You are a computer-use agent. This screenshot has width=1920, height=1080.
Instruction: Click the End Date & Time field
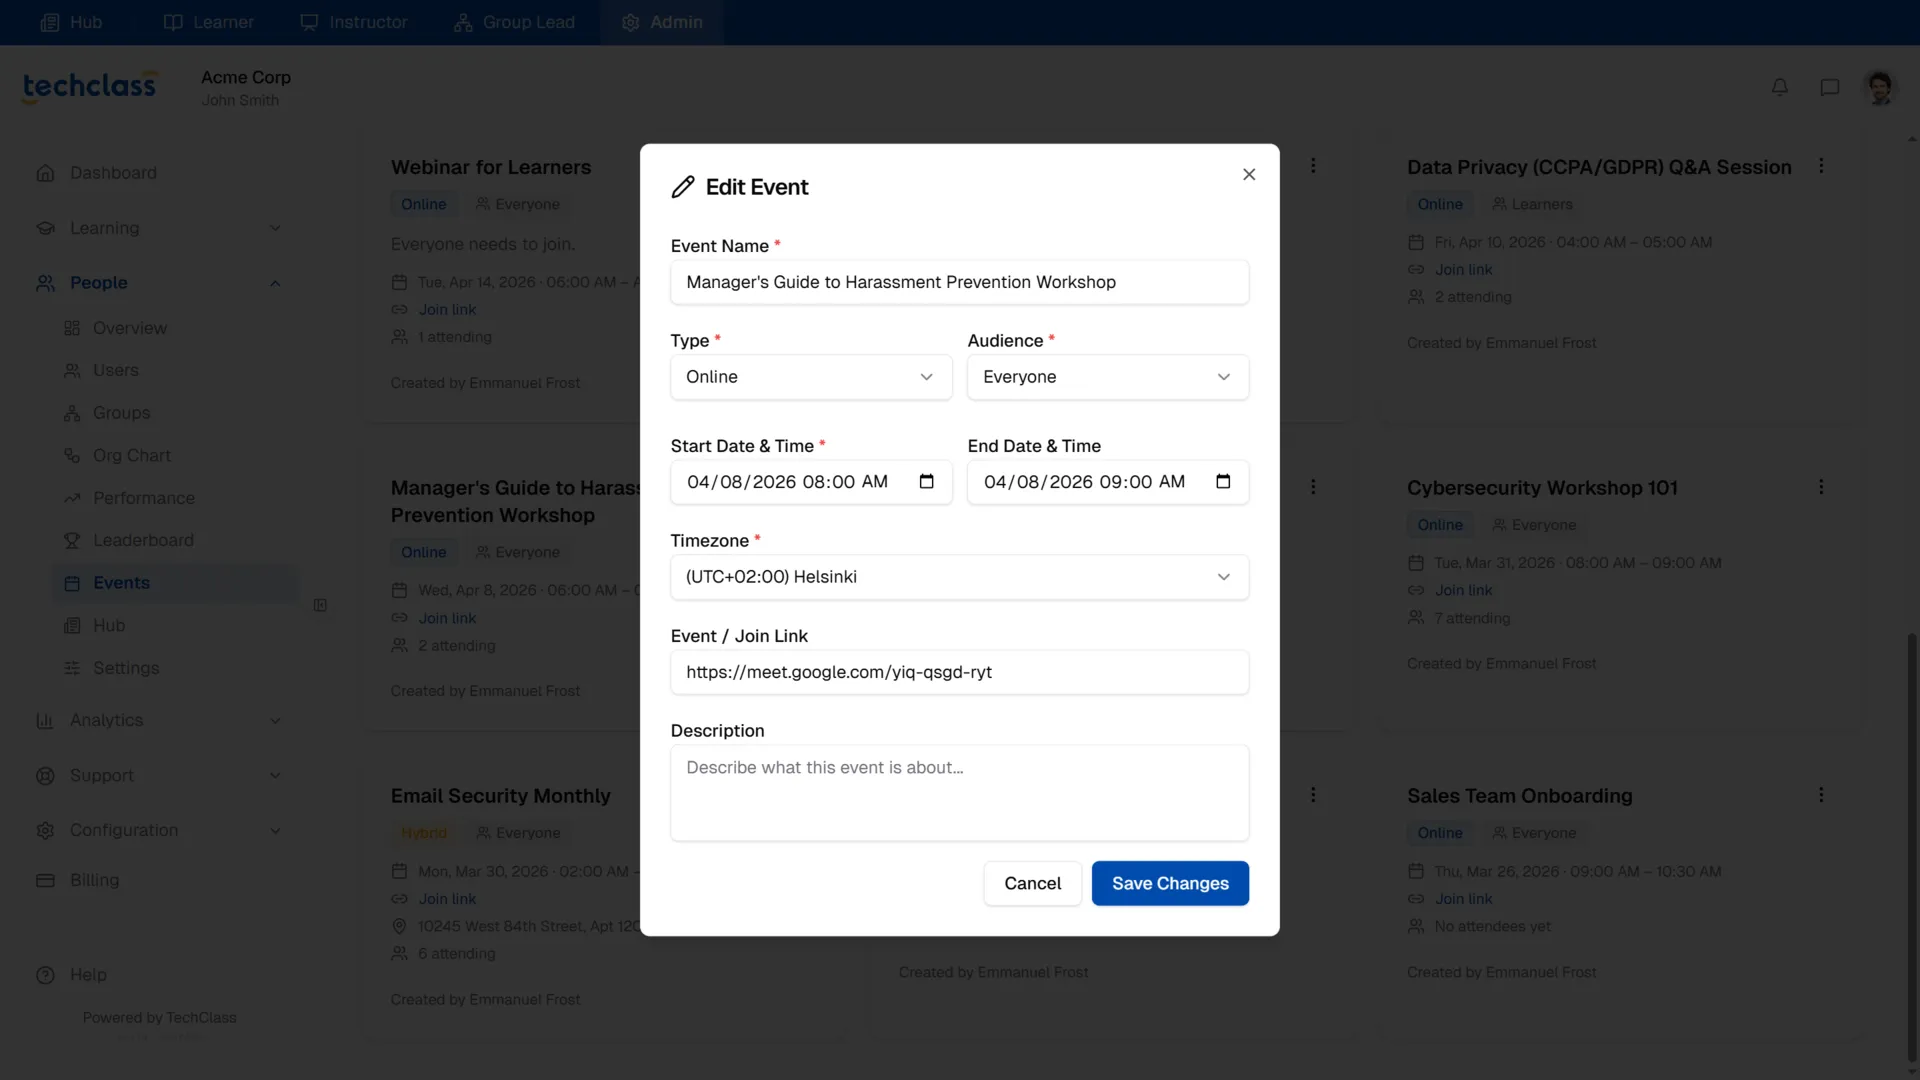point(1108,482)
